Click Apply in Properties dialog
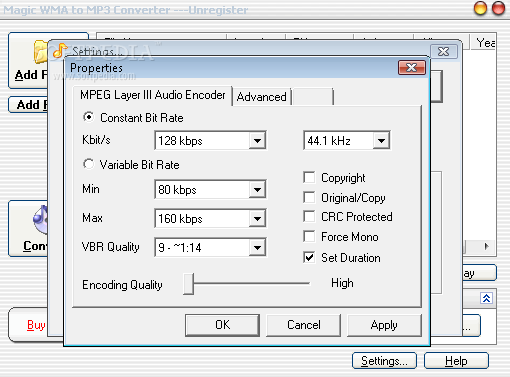Screen dimensions: 510x377 [x=384, y=325]
